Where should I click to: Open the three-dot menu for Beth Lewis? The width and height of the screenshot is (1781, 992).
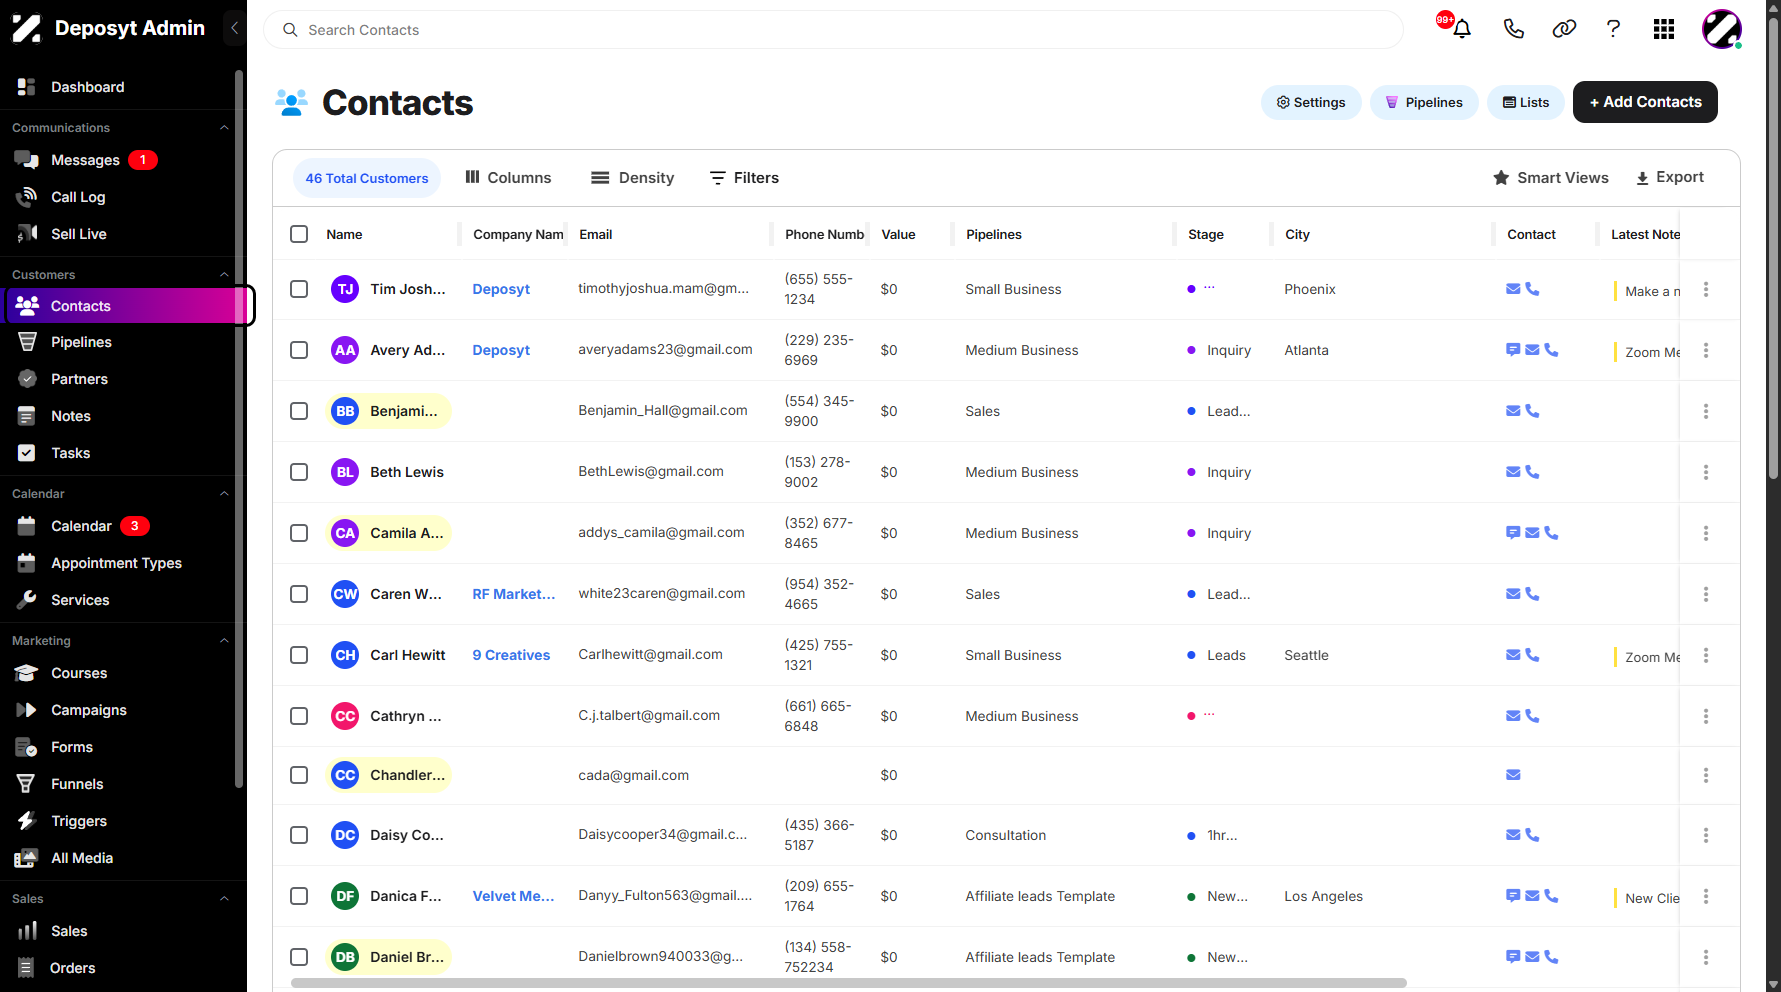coord(1706,472)
